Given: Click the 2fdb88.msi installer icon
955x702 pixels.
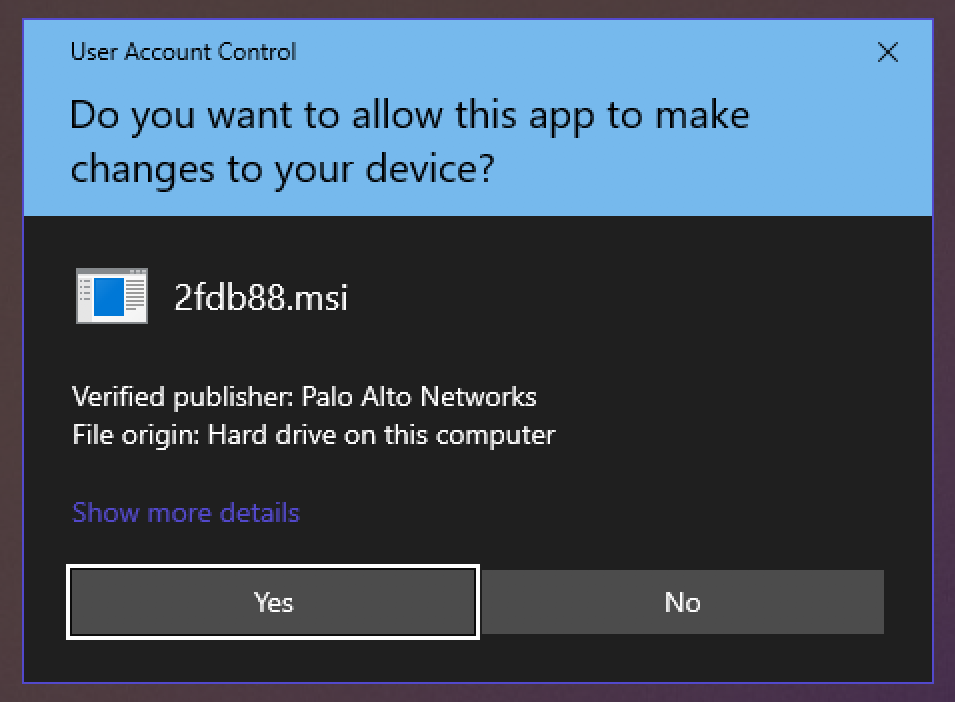Looking at the screenshot, I should click(x=111, y=296).
